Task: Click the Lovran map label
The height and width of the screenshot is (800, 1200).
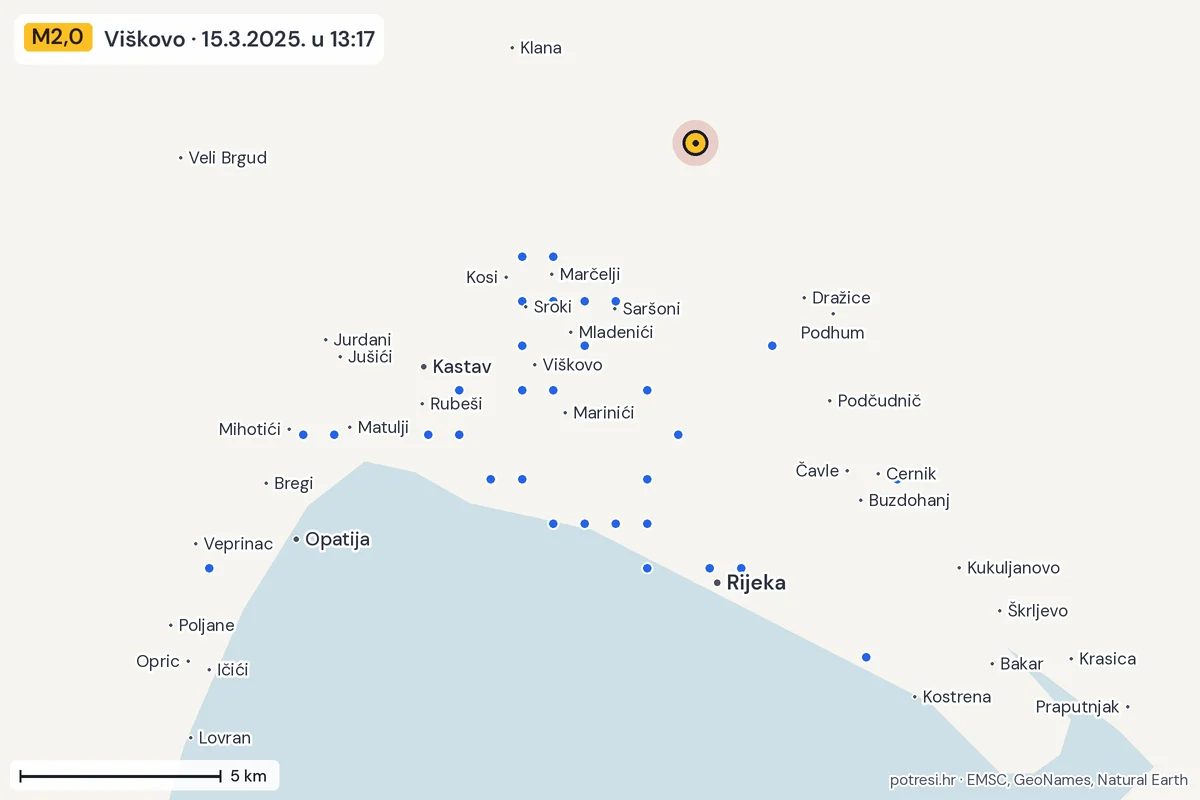Action: [225, 738]
